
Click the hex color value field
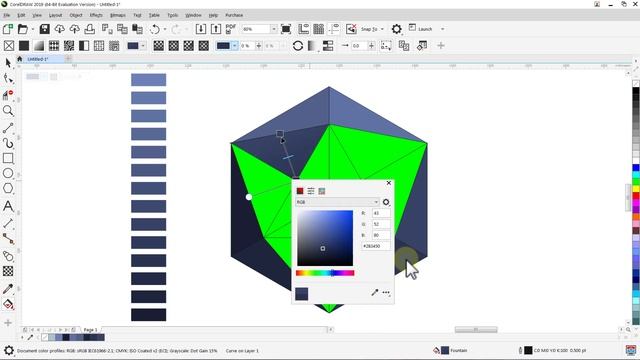376,246
